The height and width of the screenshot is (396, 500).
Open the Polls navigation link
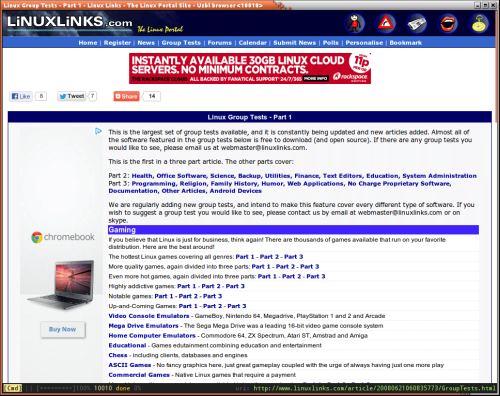click(331, 43)
